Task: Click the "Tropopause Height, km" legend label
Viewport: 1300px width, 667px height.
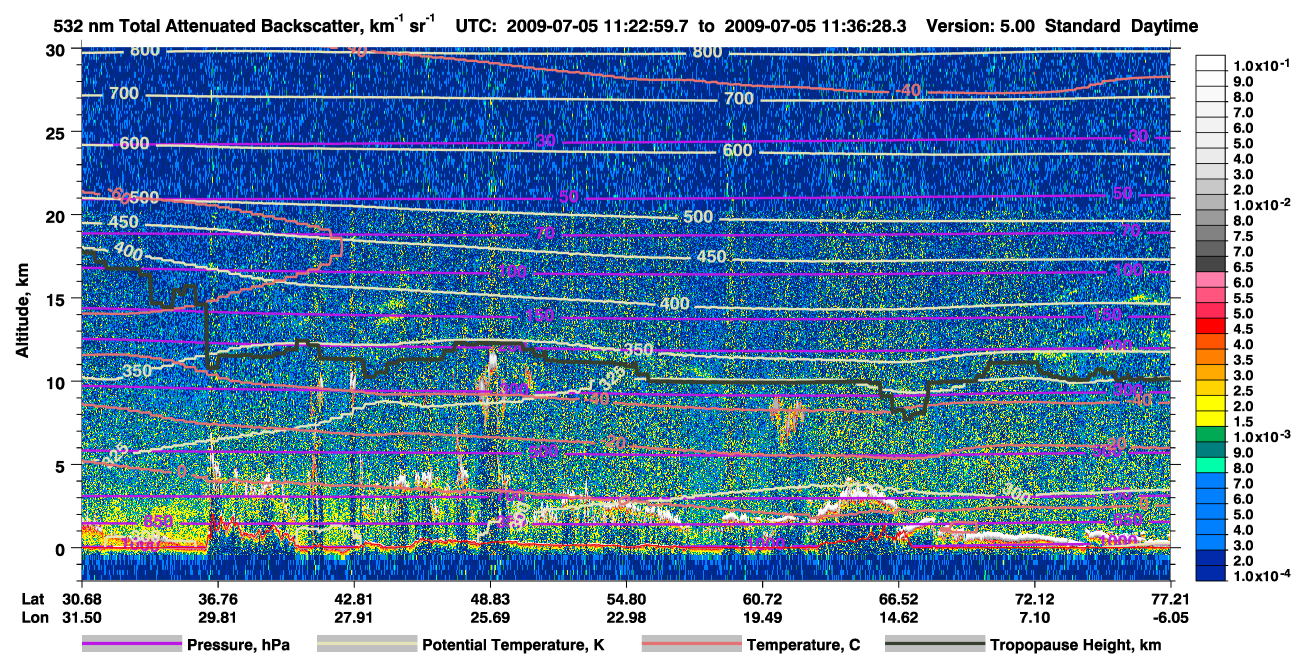Action: click(x=1076, y=646)
